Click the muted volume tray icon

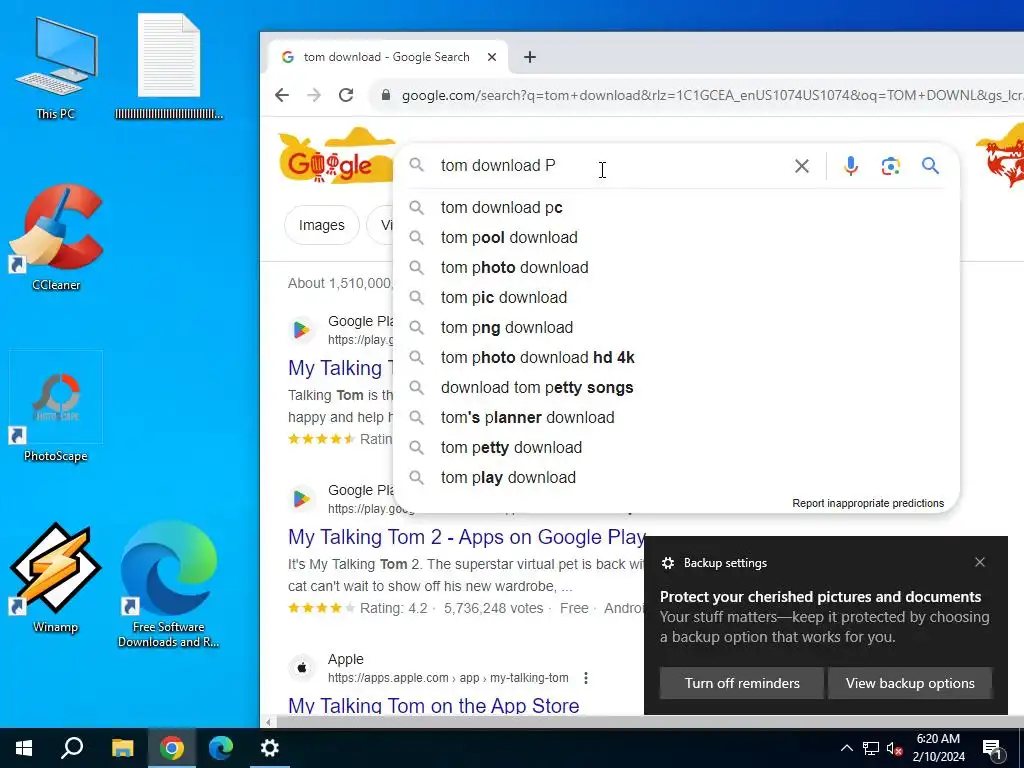click(x=894, y=748)
